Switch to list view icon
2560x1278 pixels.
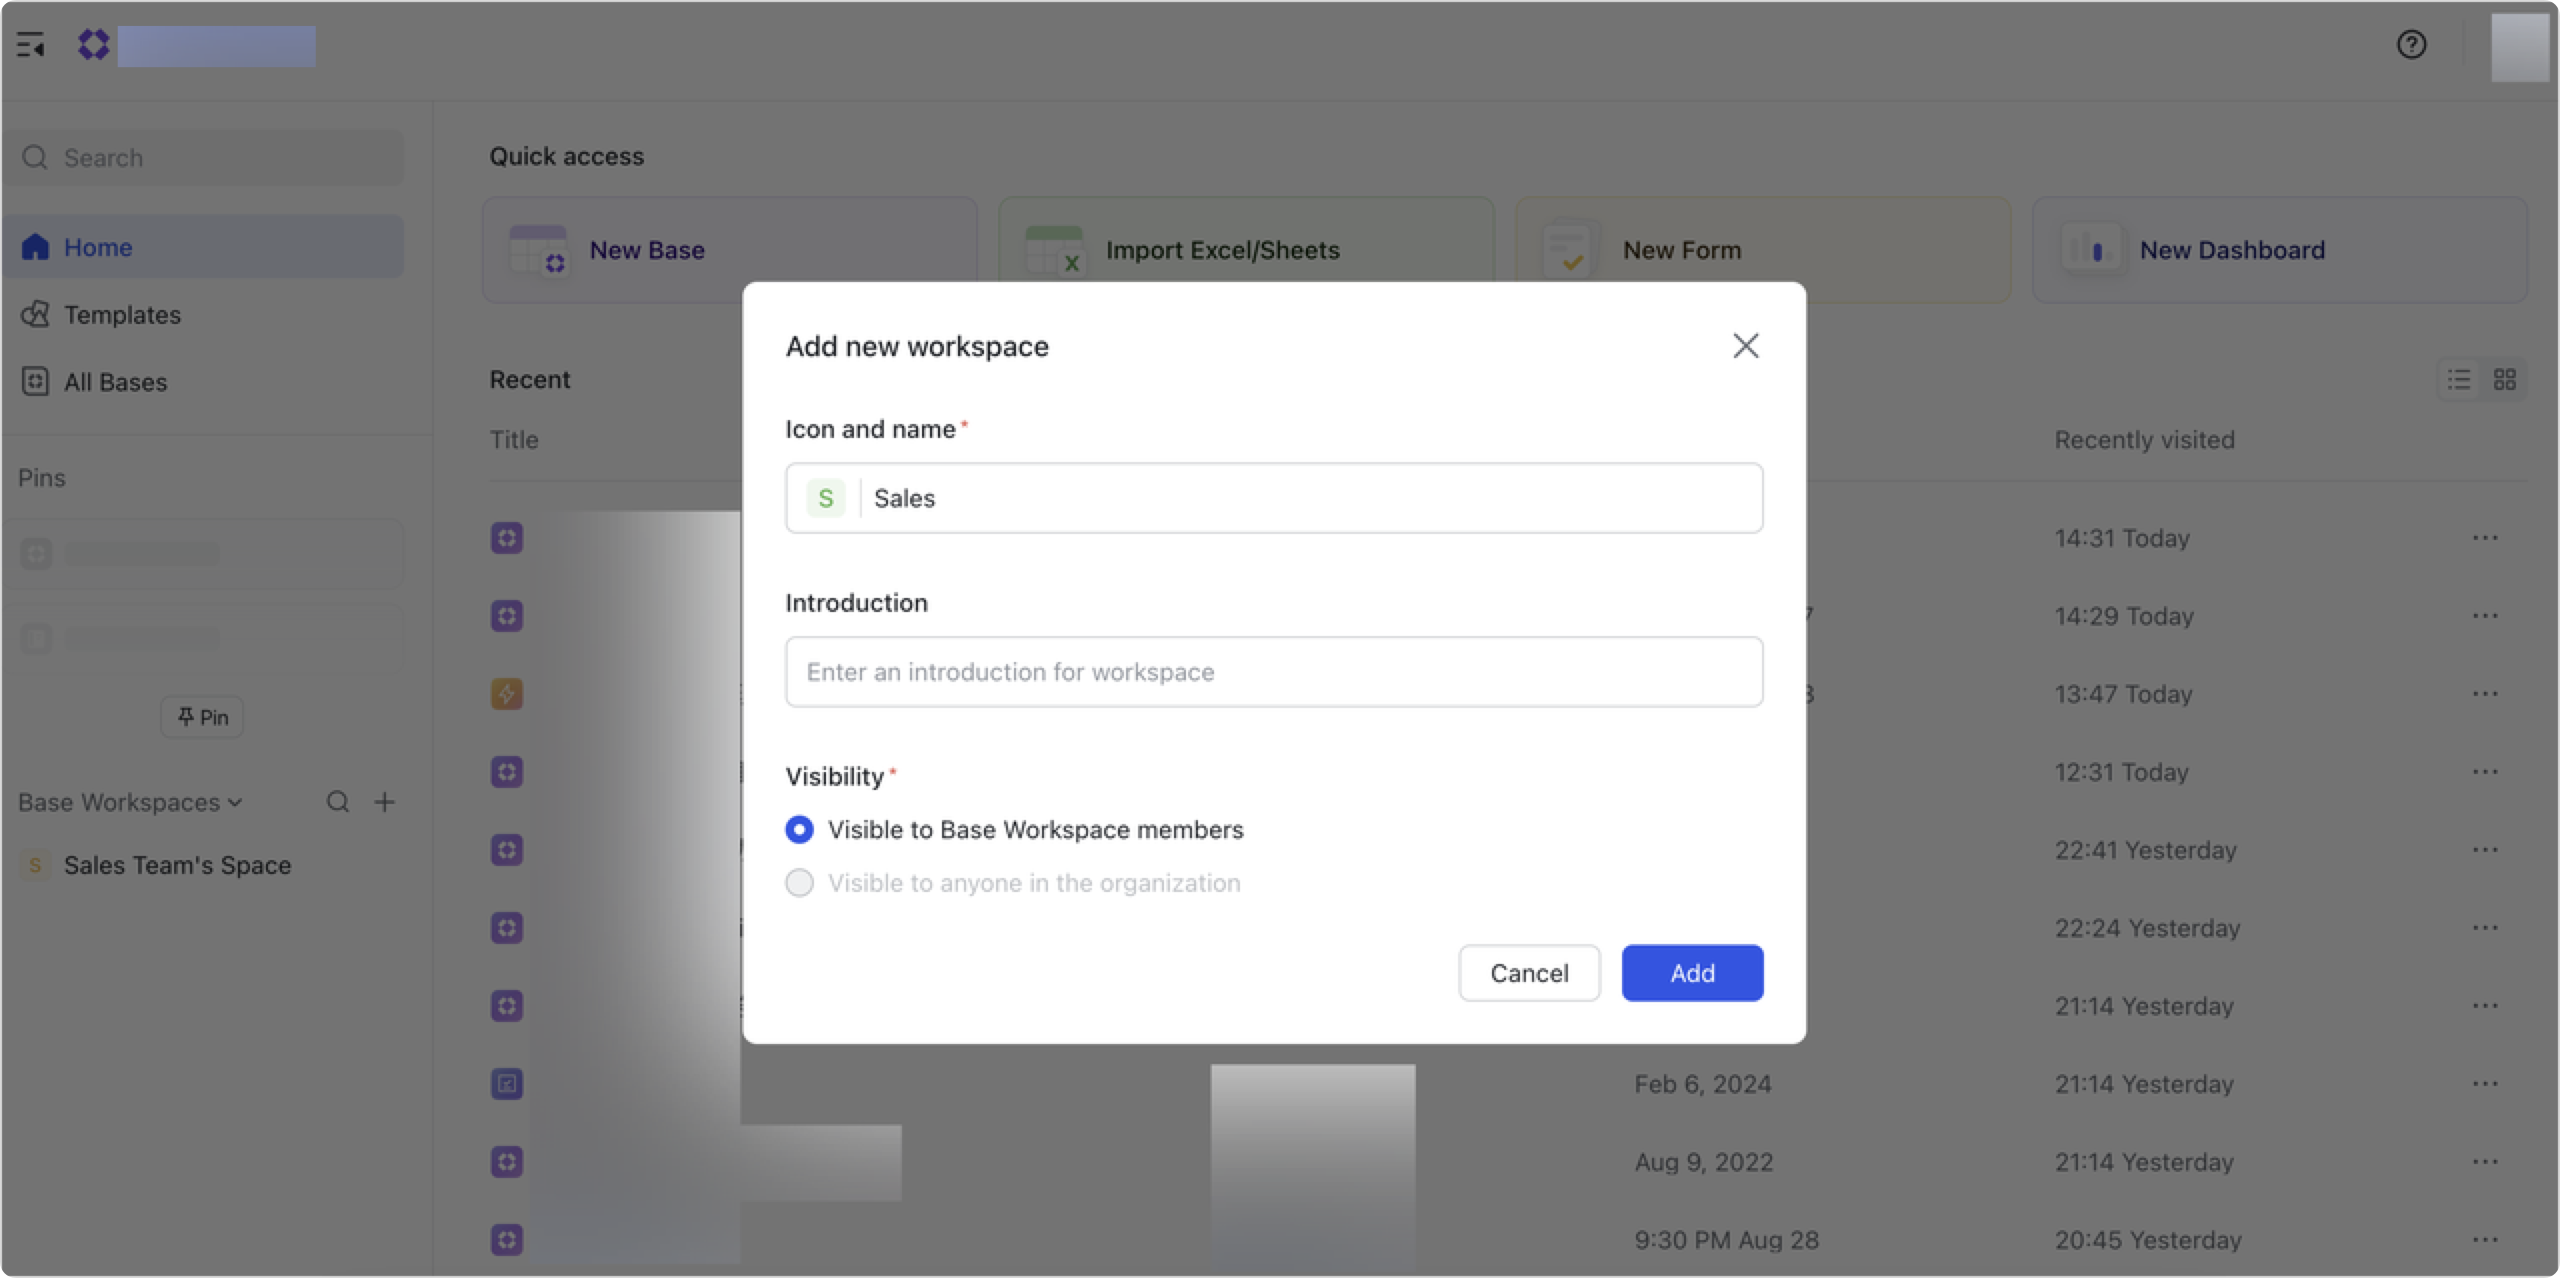pos(2459,380)
